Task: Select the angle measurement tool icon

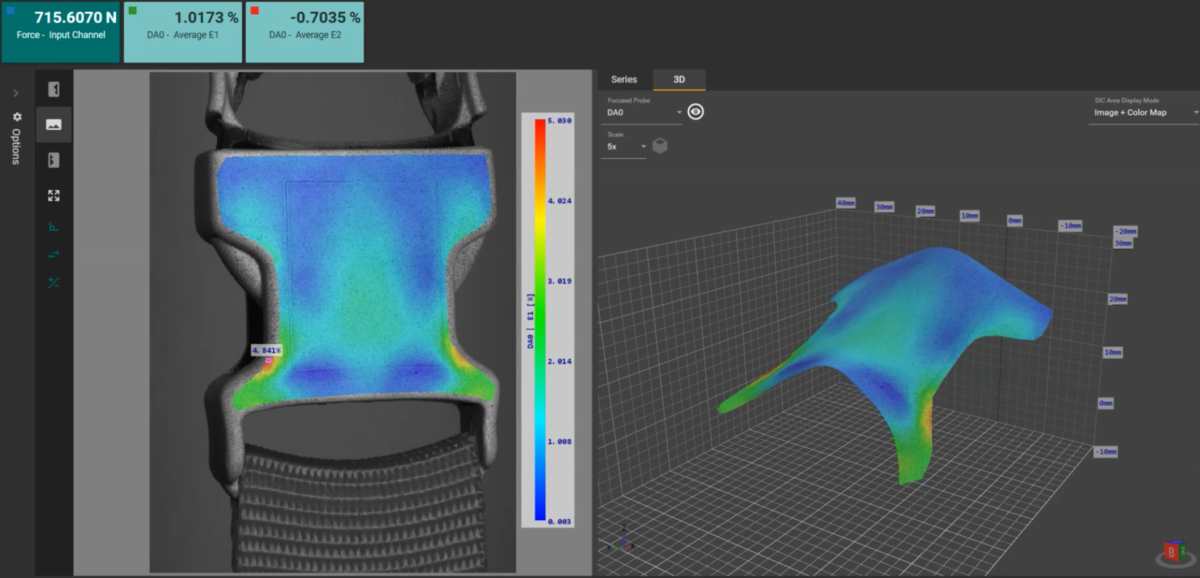Action: click(54, 230)
